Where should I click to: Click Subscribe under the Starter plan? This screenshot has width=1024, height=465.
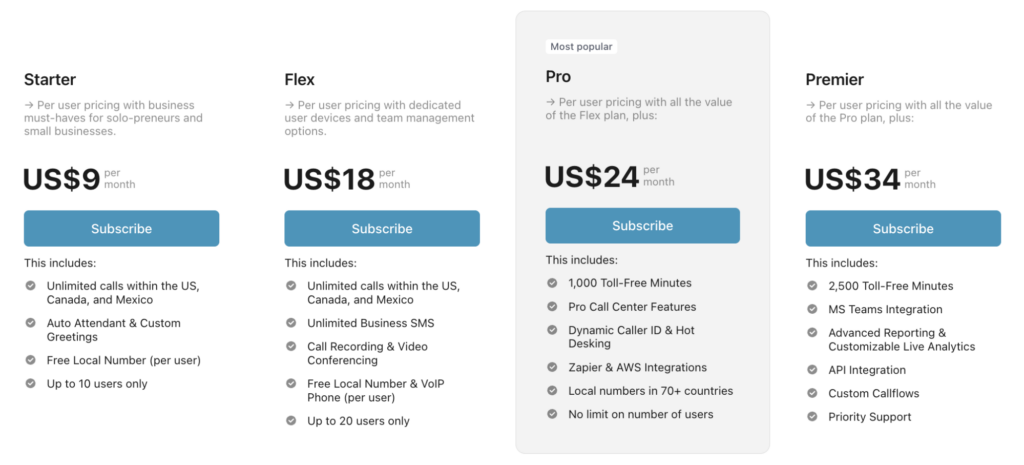[x=121, y=228]
